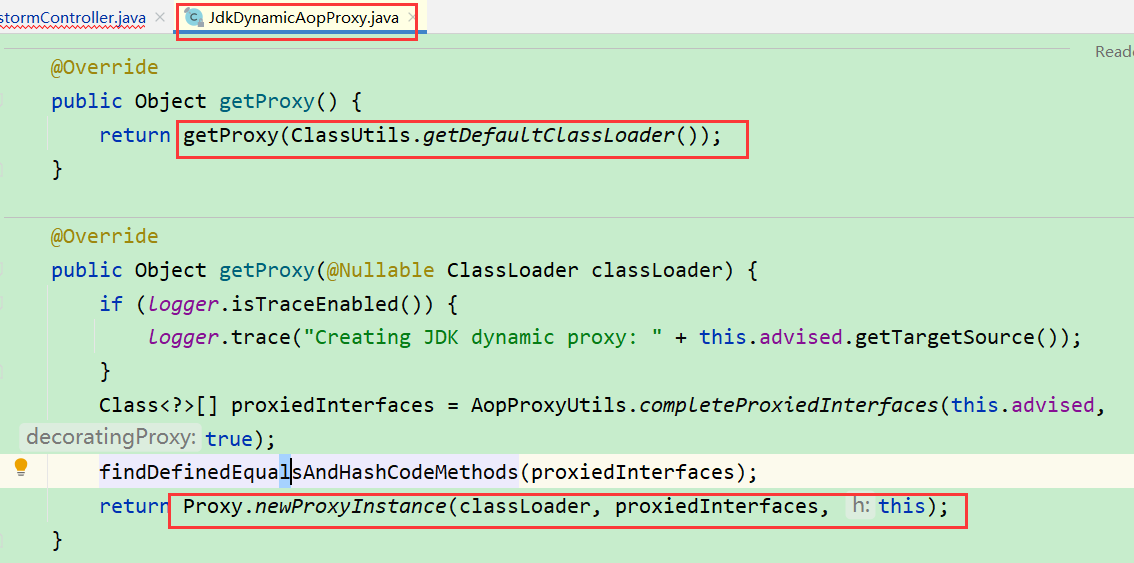Open the yellow lightbulb quick-fix icon
The width and height of the screenshot is (1134, 563).
click(x=22, y=467)
